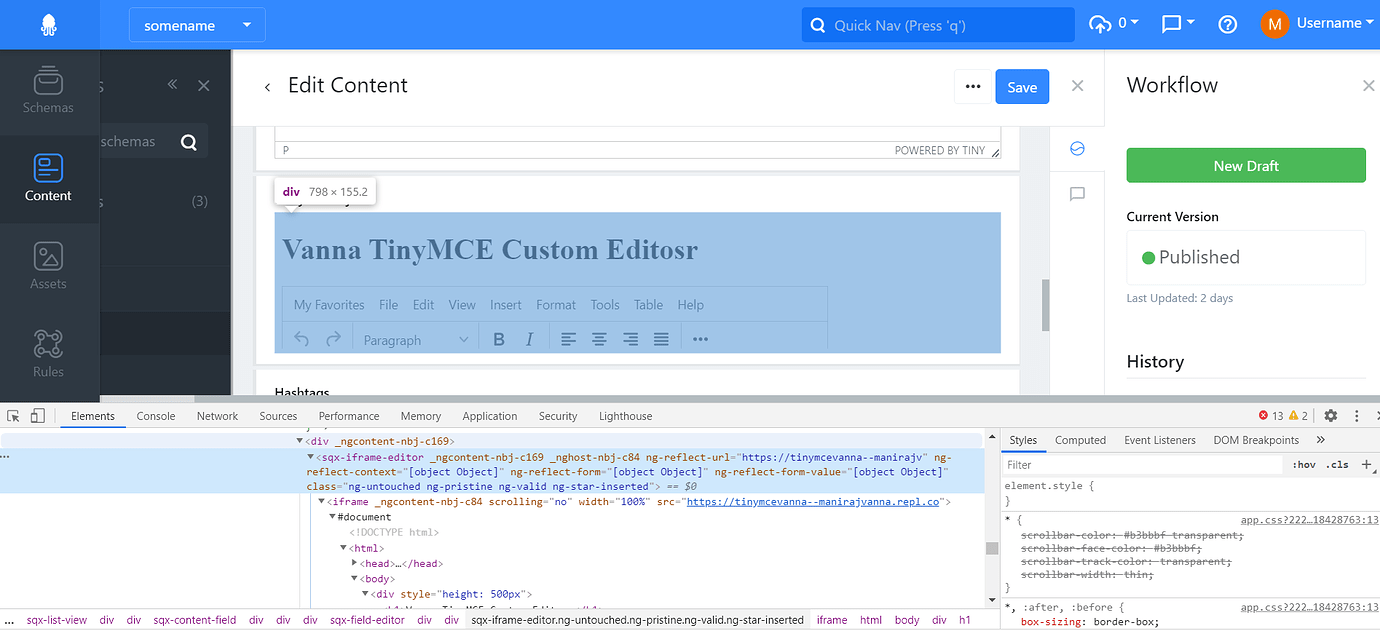
Task: Switch to the Computed styles tab
Action: [1080, 440]
